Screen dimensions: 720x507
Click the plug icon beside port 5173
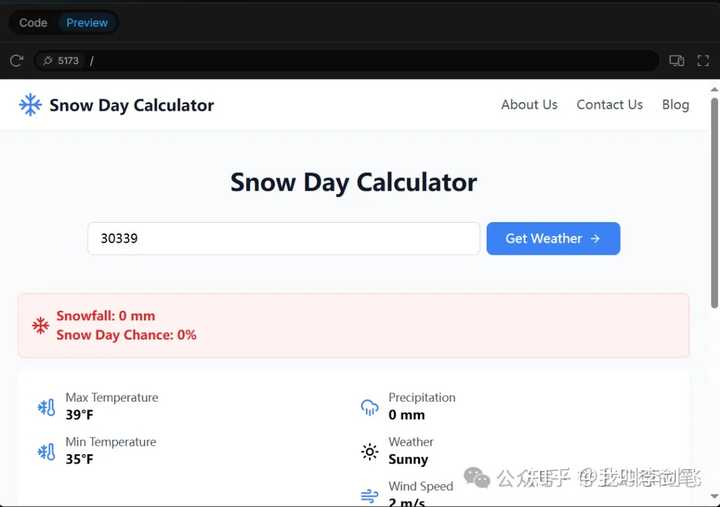47,61
